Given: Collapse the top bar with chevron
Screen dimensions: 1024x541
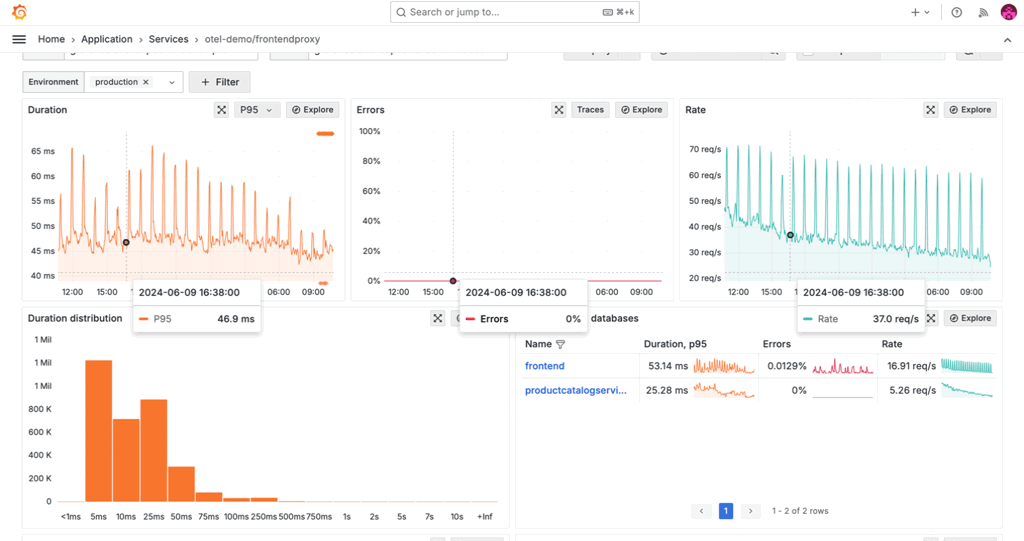Looking at the screenshot, I should click(x=1007, y=40).
